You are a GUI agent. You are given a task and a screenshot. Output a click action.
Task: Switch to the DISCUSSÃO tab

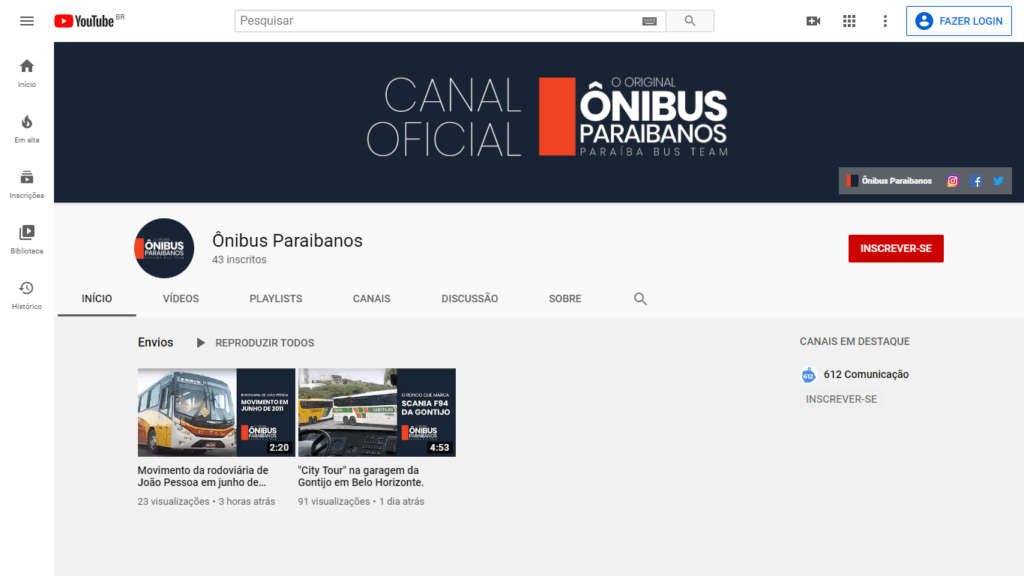click(x=470, y=298)
